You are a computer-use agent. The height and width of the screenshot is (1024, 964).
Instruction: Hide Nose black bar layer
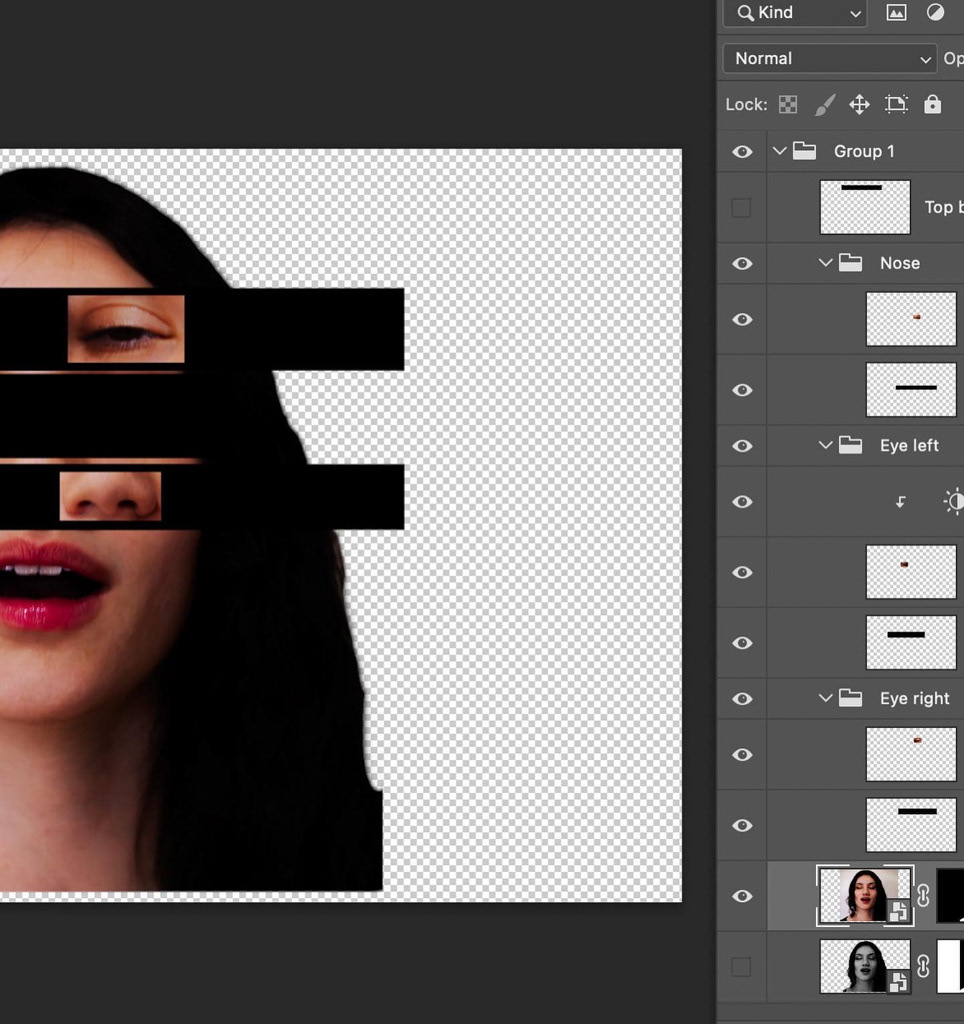[x=742, y=390]
